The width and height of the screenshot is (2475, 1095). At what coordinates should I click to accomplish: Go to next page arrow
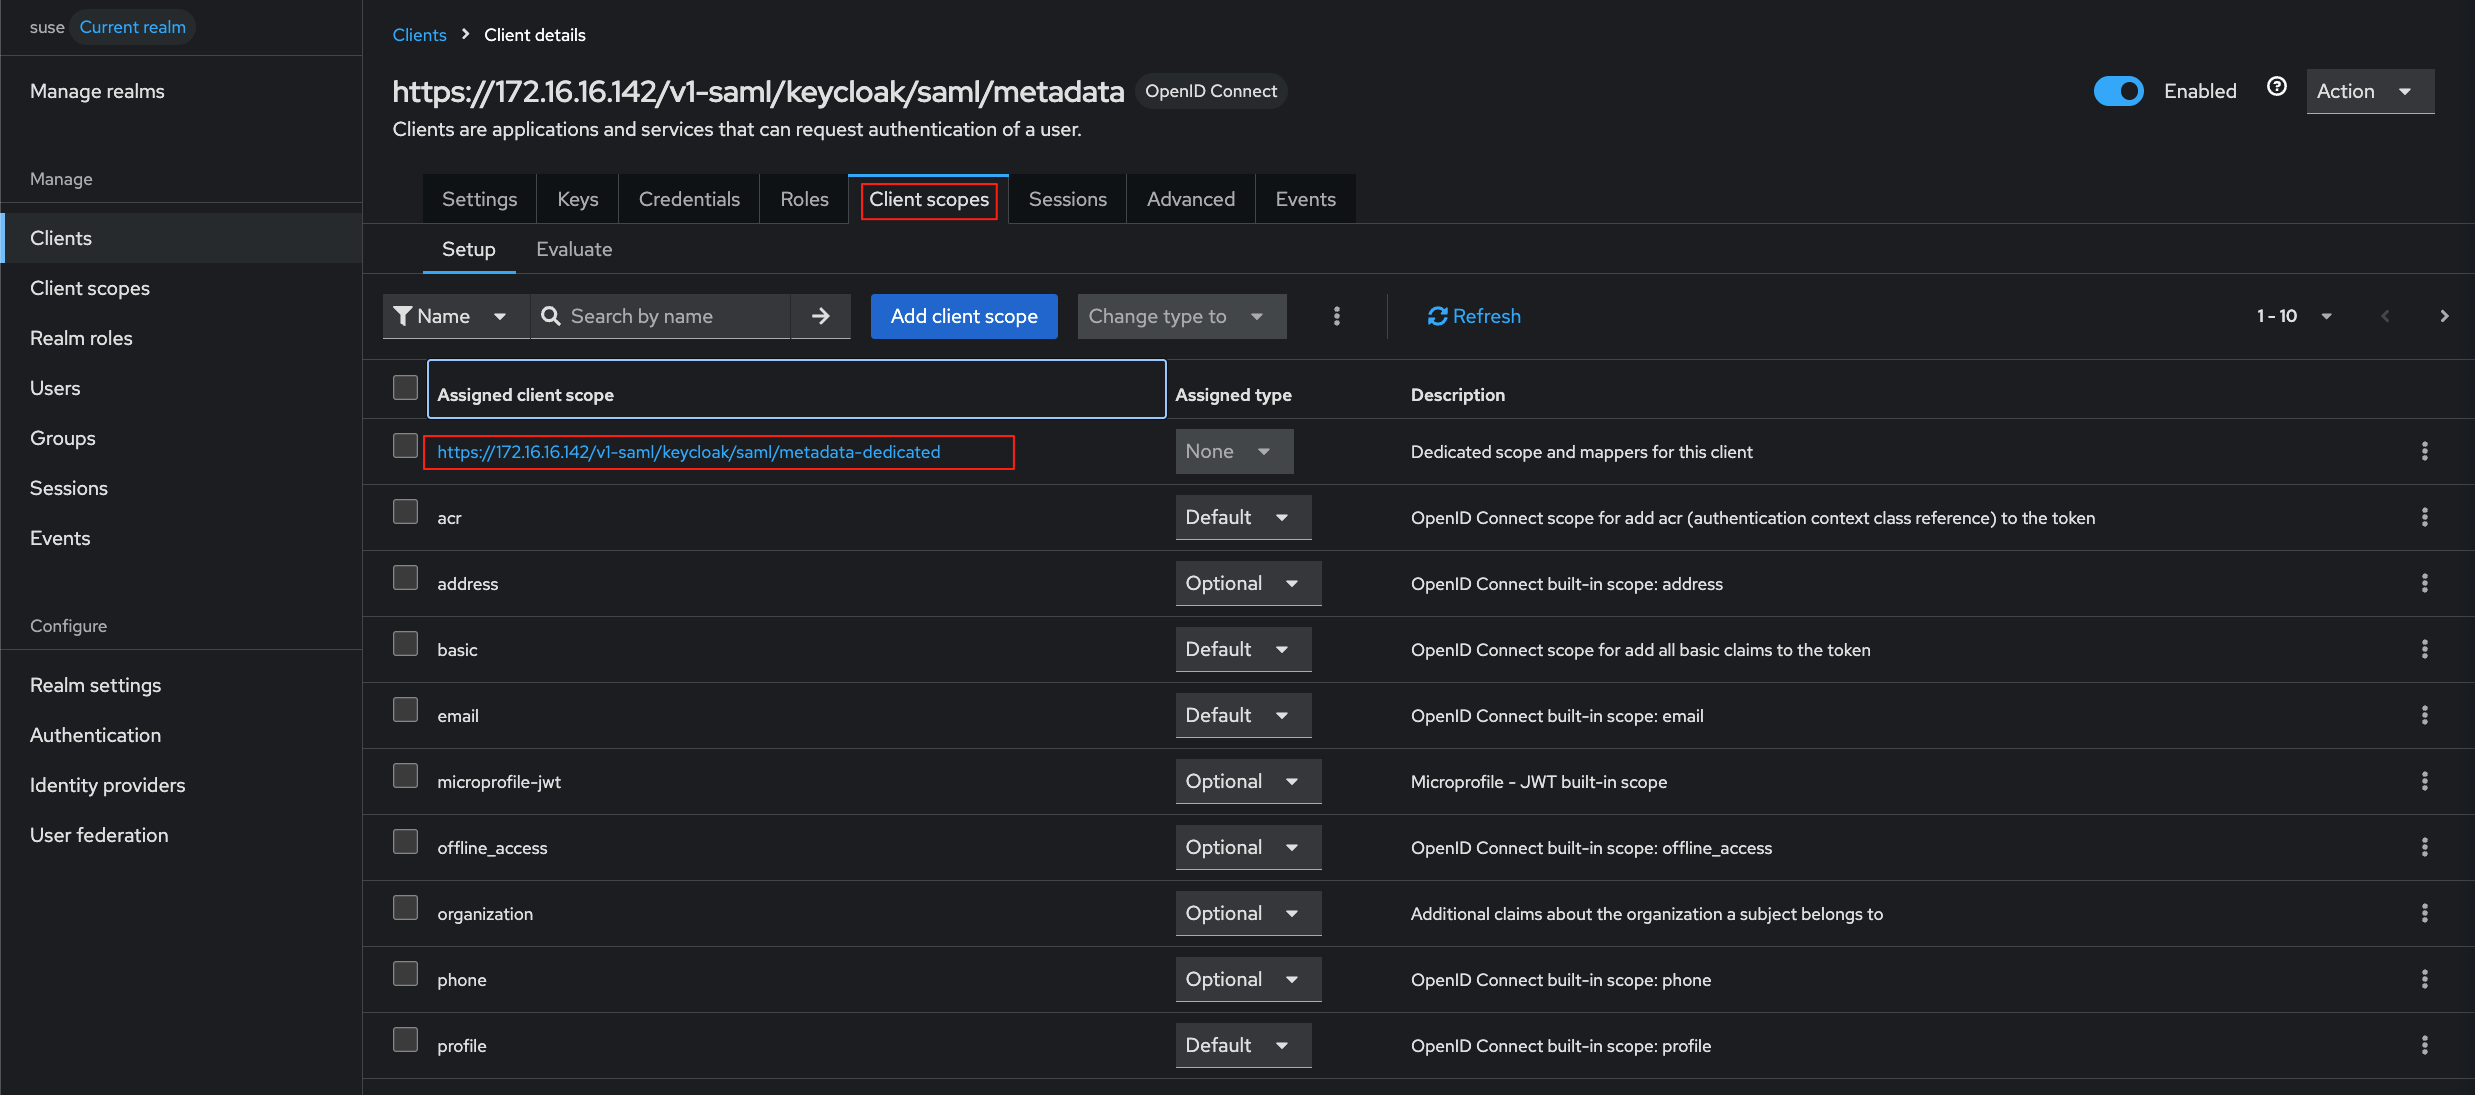[2444, 316]
